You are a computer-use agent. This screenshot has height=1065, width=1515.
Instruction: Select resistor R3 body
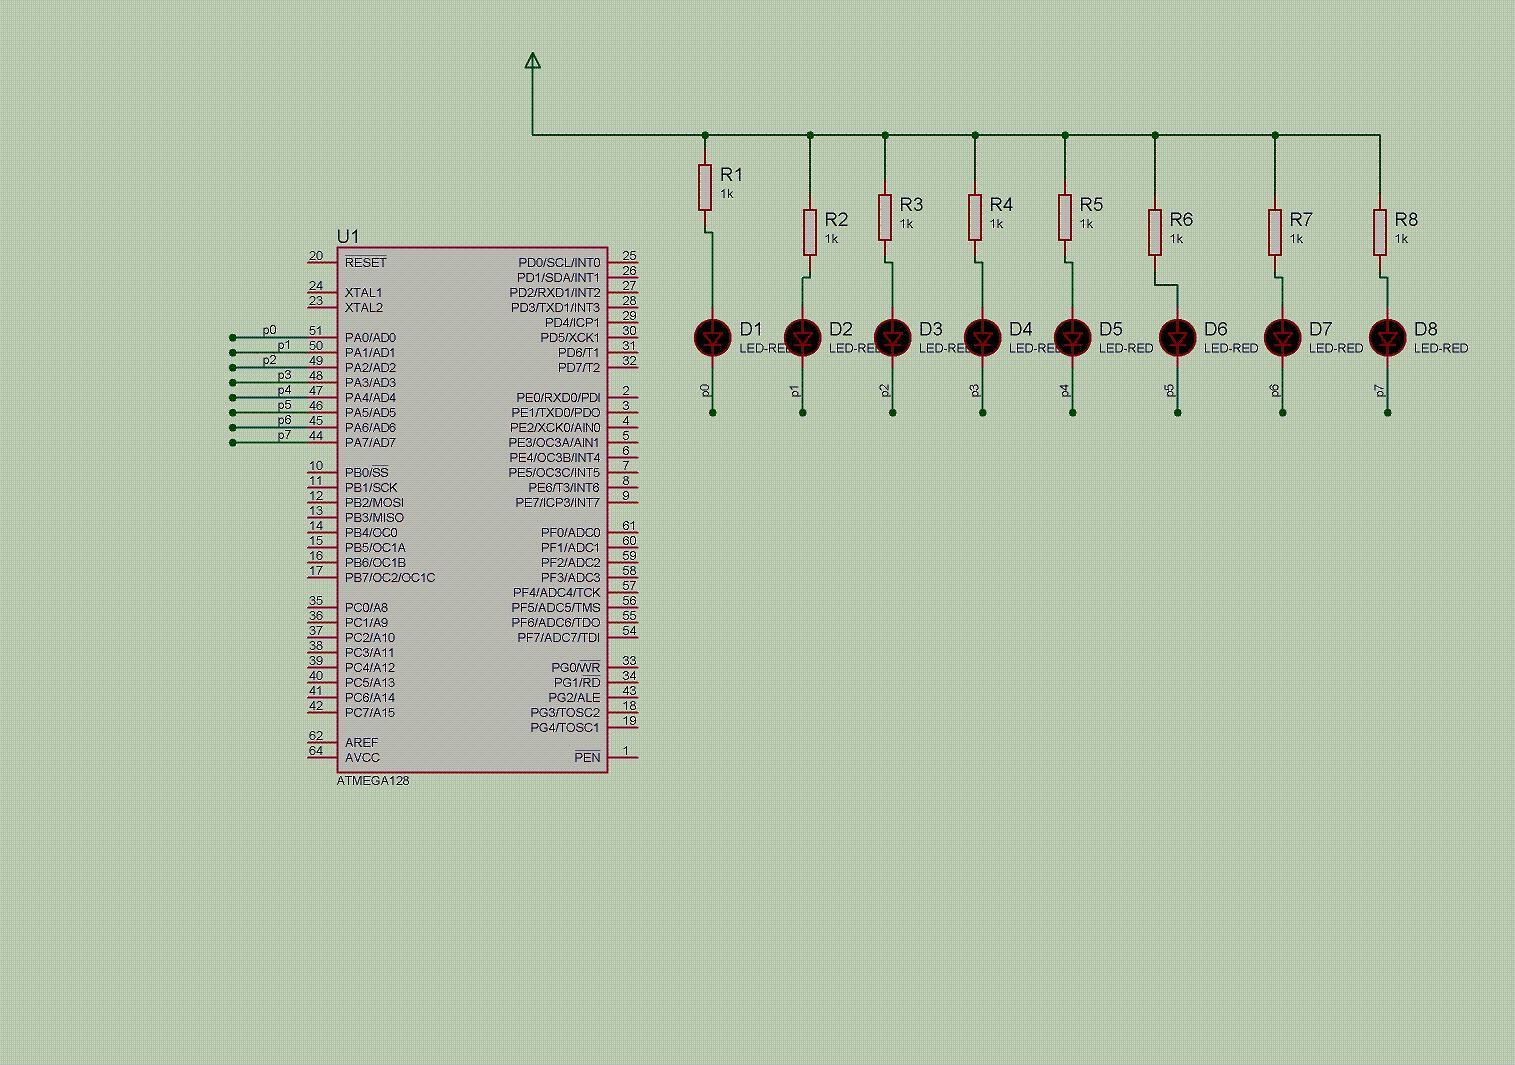pos(885,218)
